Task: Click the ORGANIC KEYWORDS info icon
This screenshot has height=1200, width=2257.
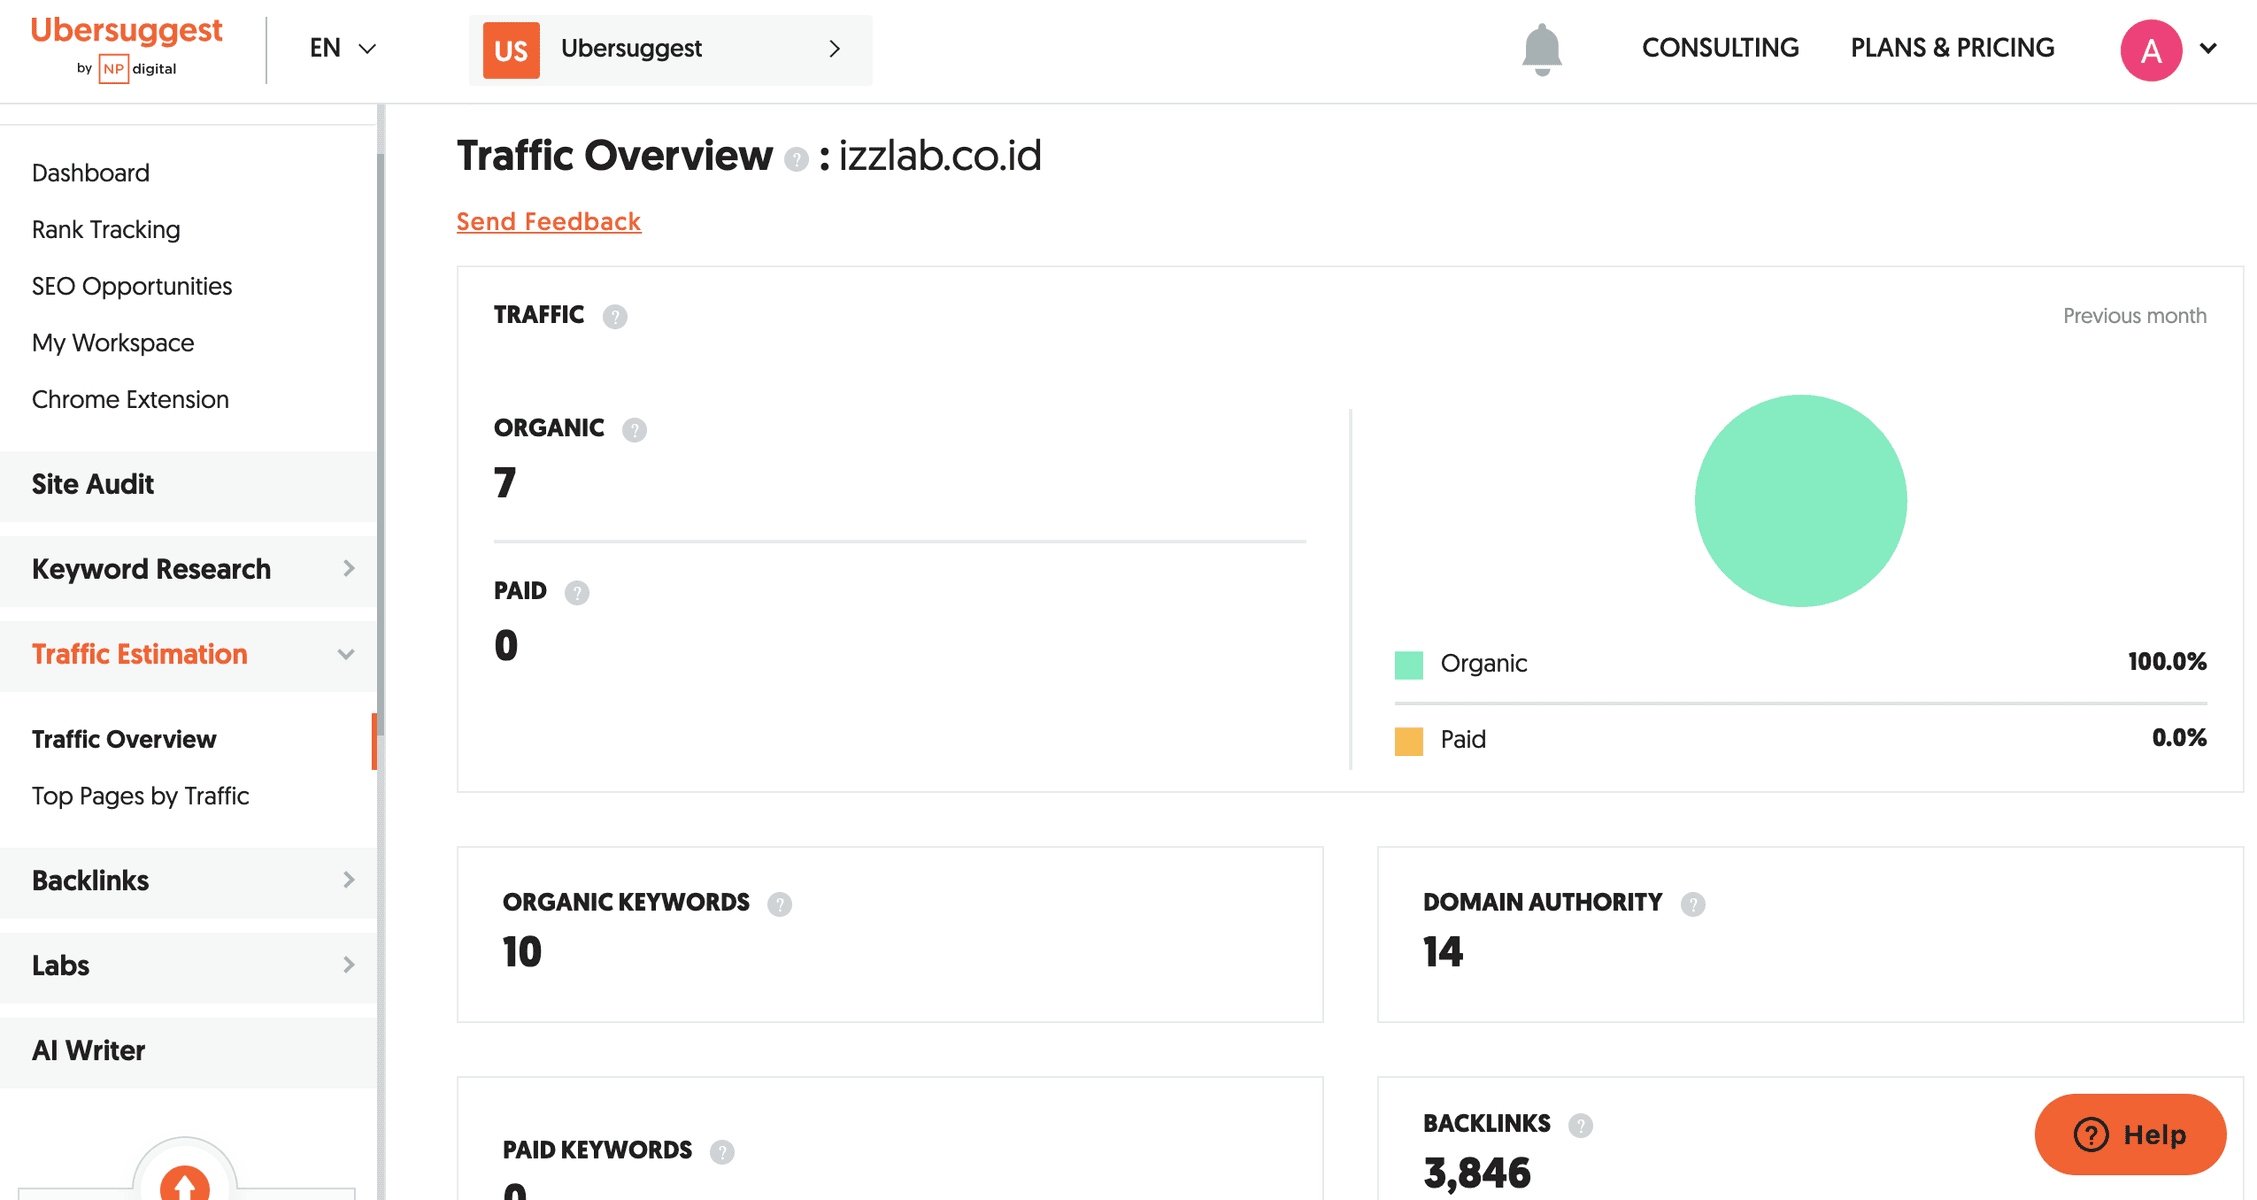Action: point(779,904)
